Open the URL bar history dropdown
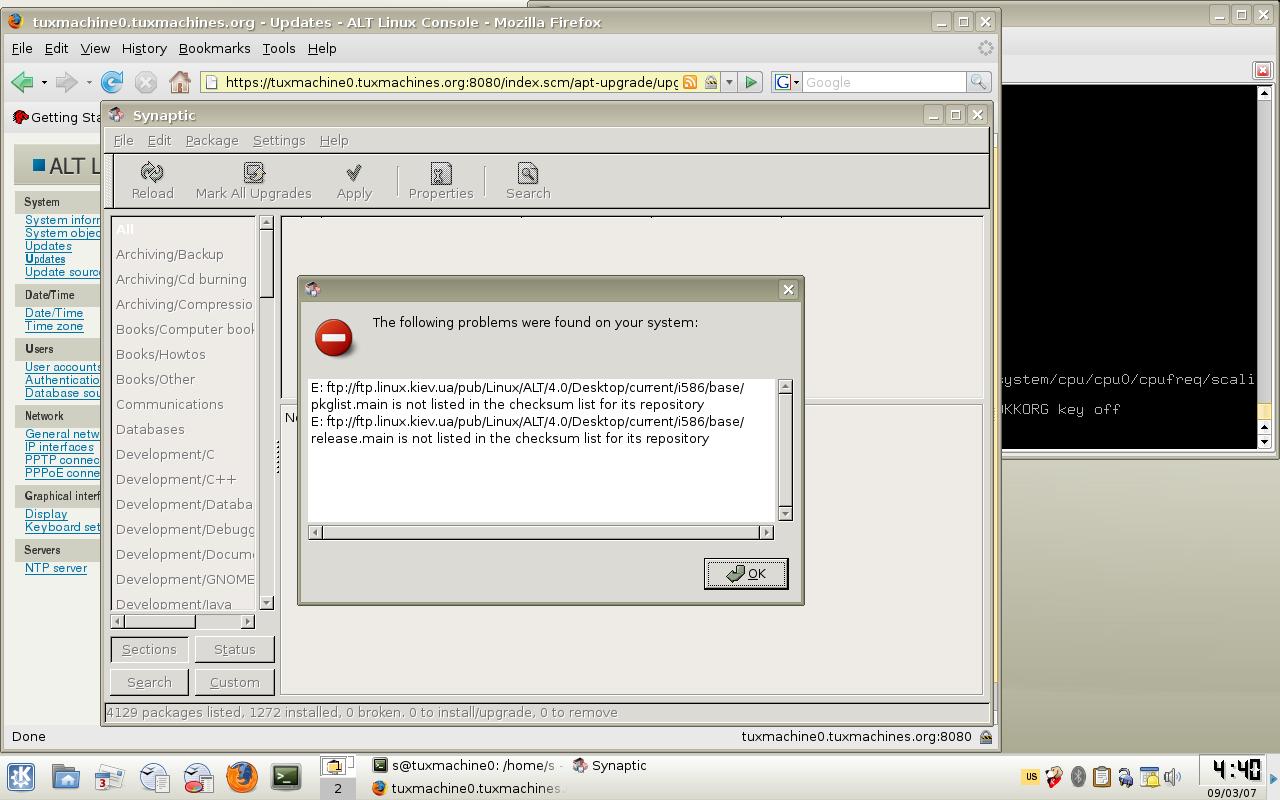Screen dimensions: 1280x800 [x=729, y=82]
